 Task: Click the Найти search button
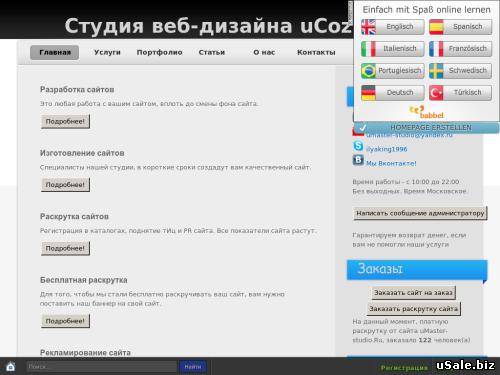193,367
